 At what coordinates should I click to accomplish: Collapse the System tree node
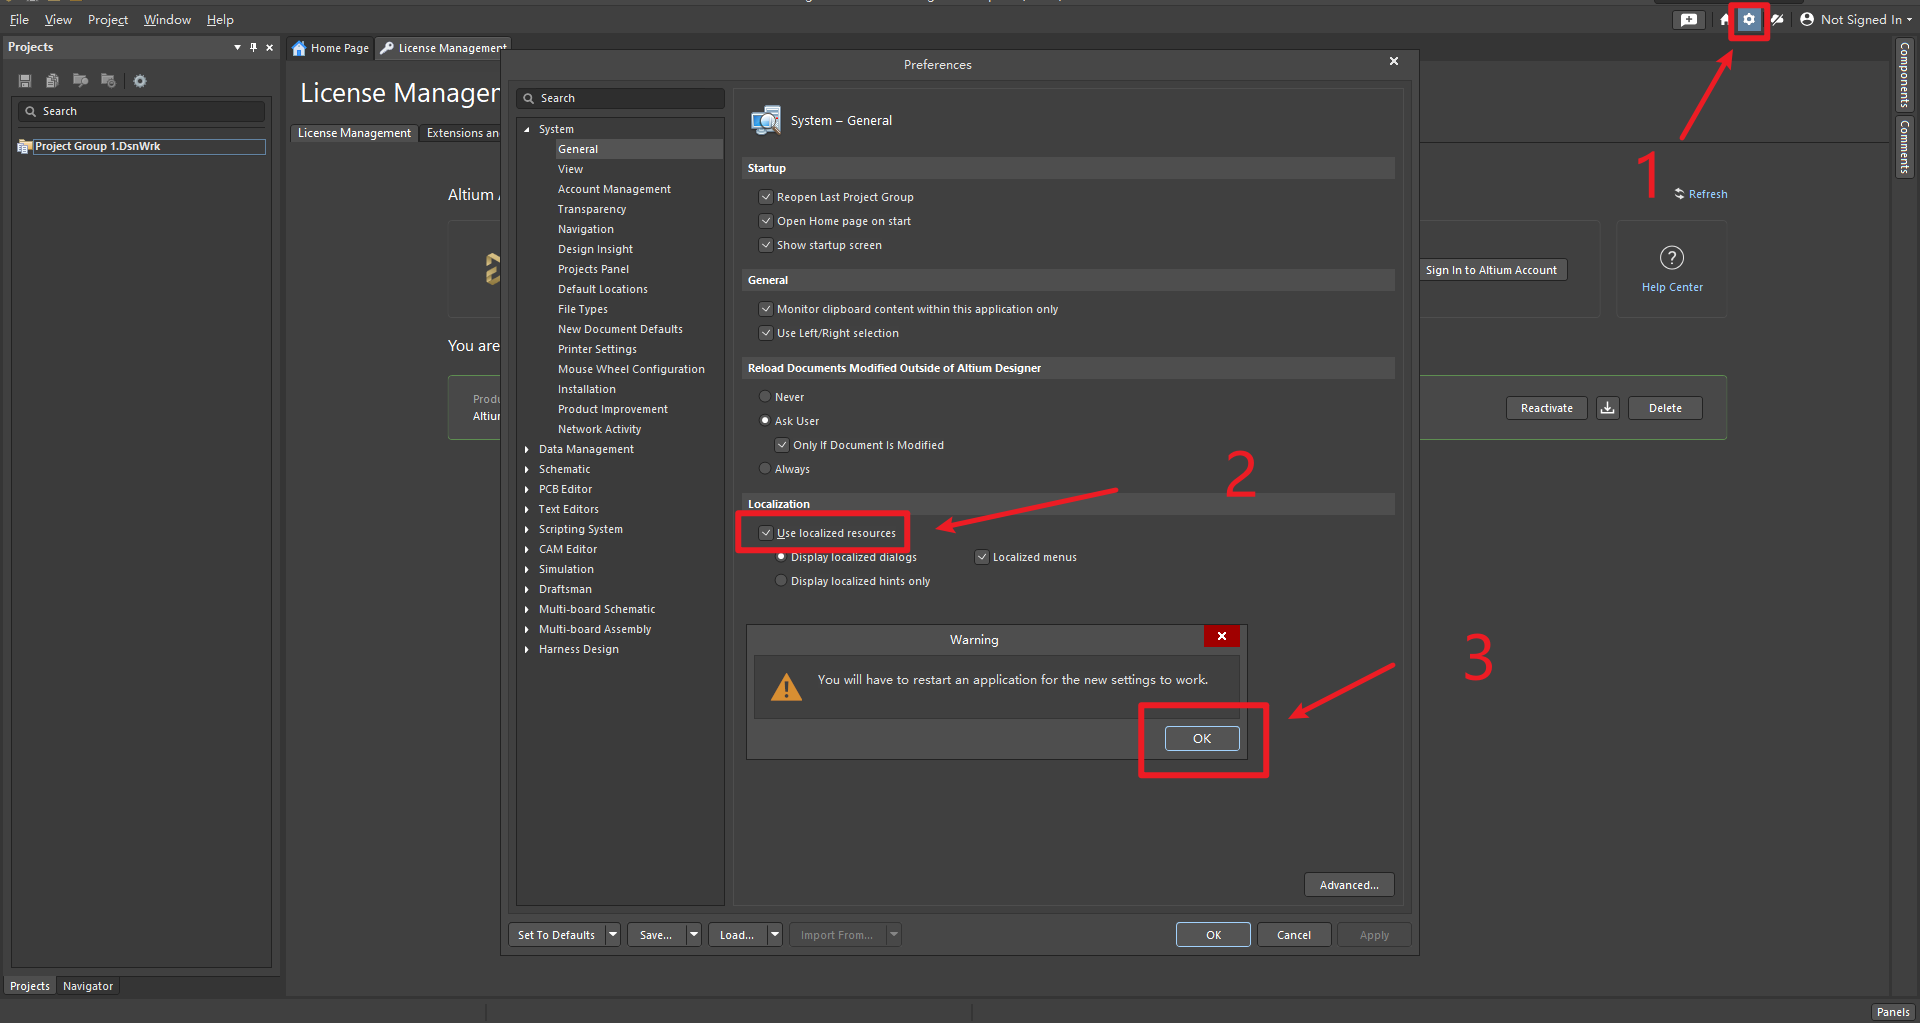527,130
